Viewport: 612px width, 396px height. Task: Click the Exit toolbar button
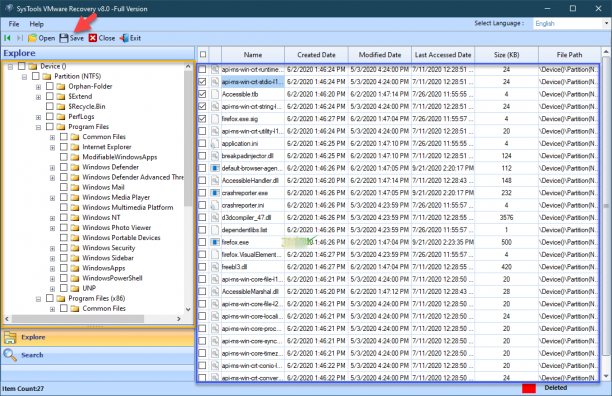click(130, 38)
